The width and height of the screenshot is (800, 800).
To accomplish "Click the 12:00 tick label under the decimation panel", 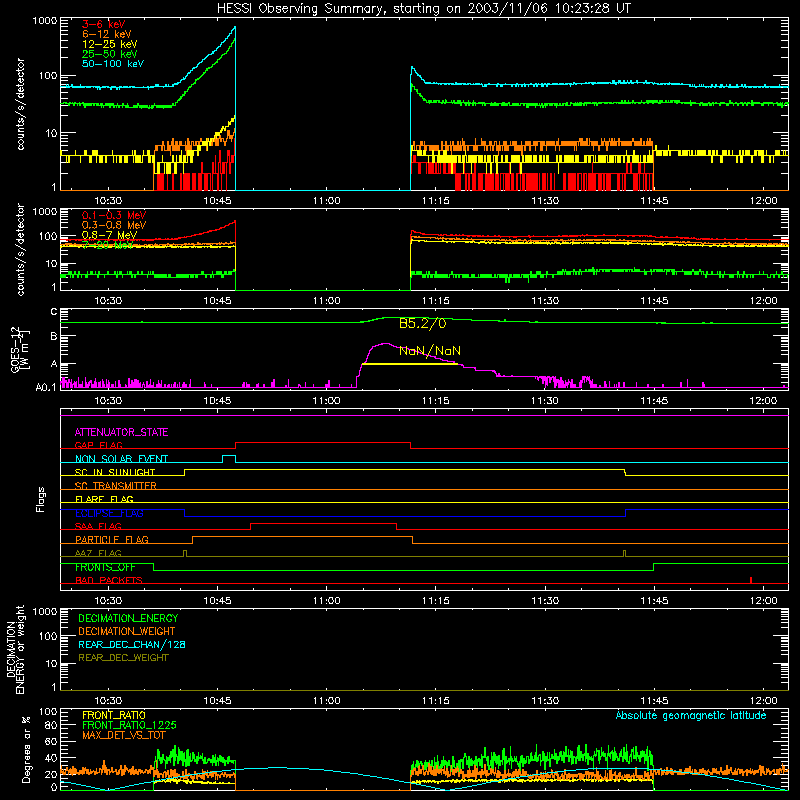I will click(763, 701).
